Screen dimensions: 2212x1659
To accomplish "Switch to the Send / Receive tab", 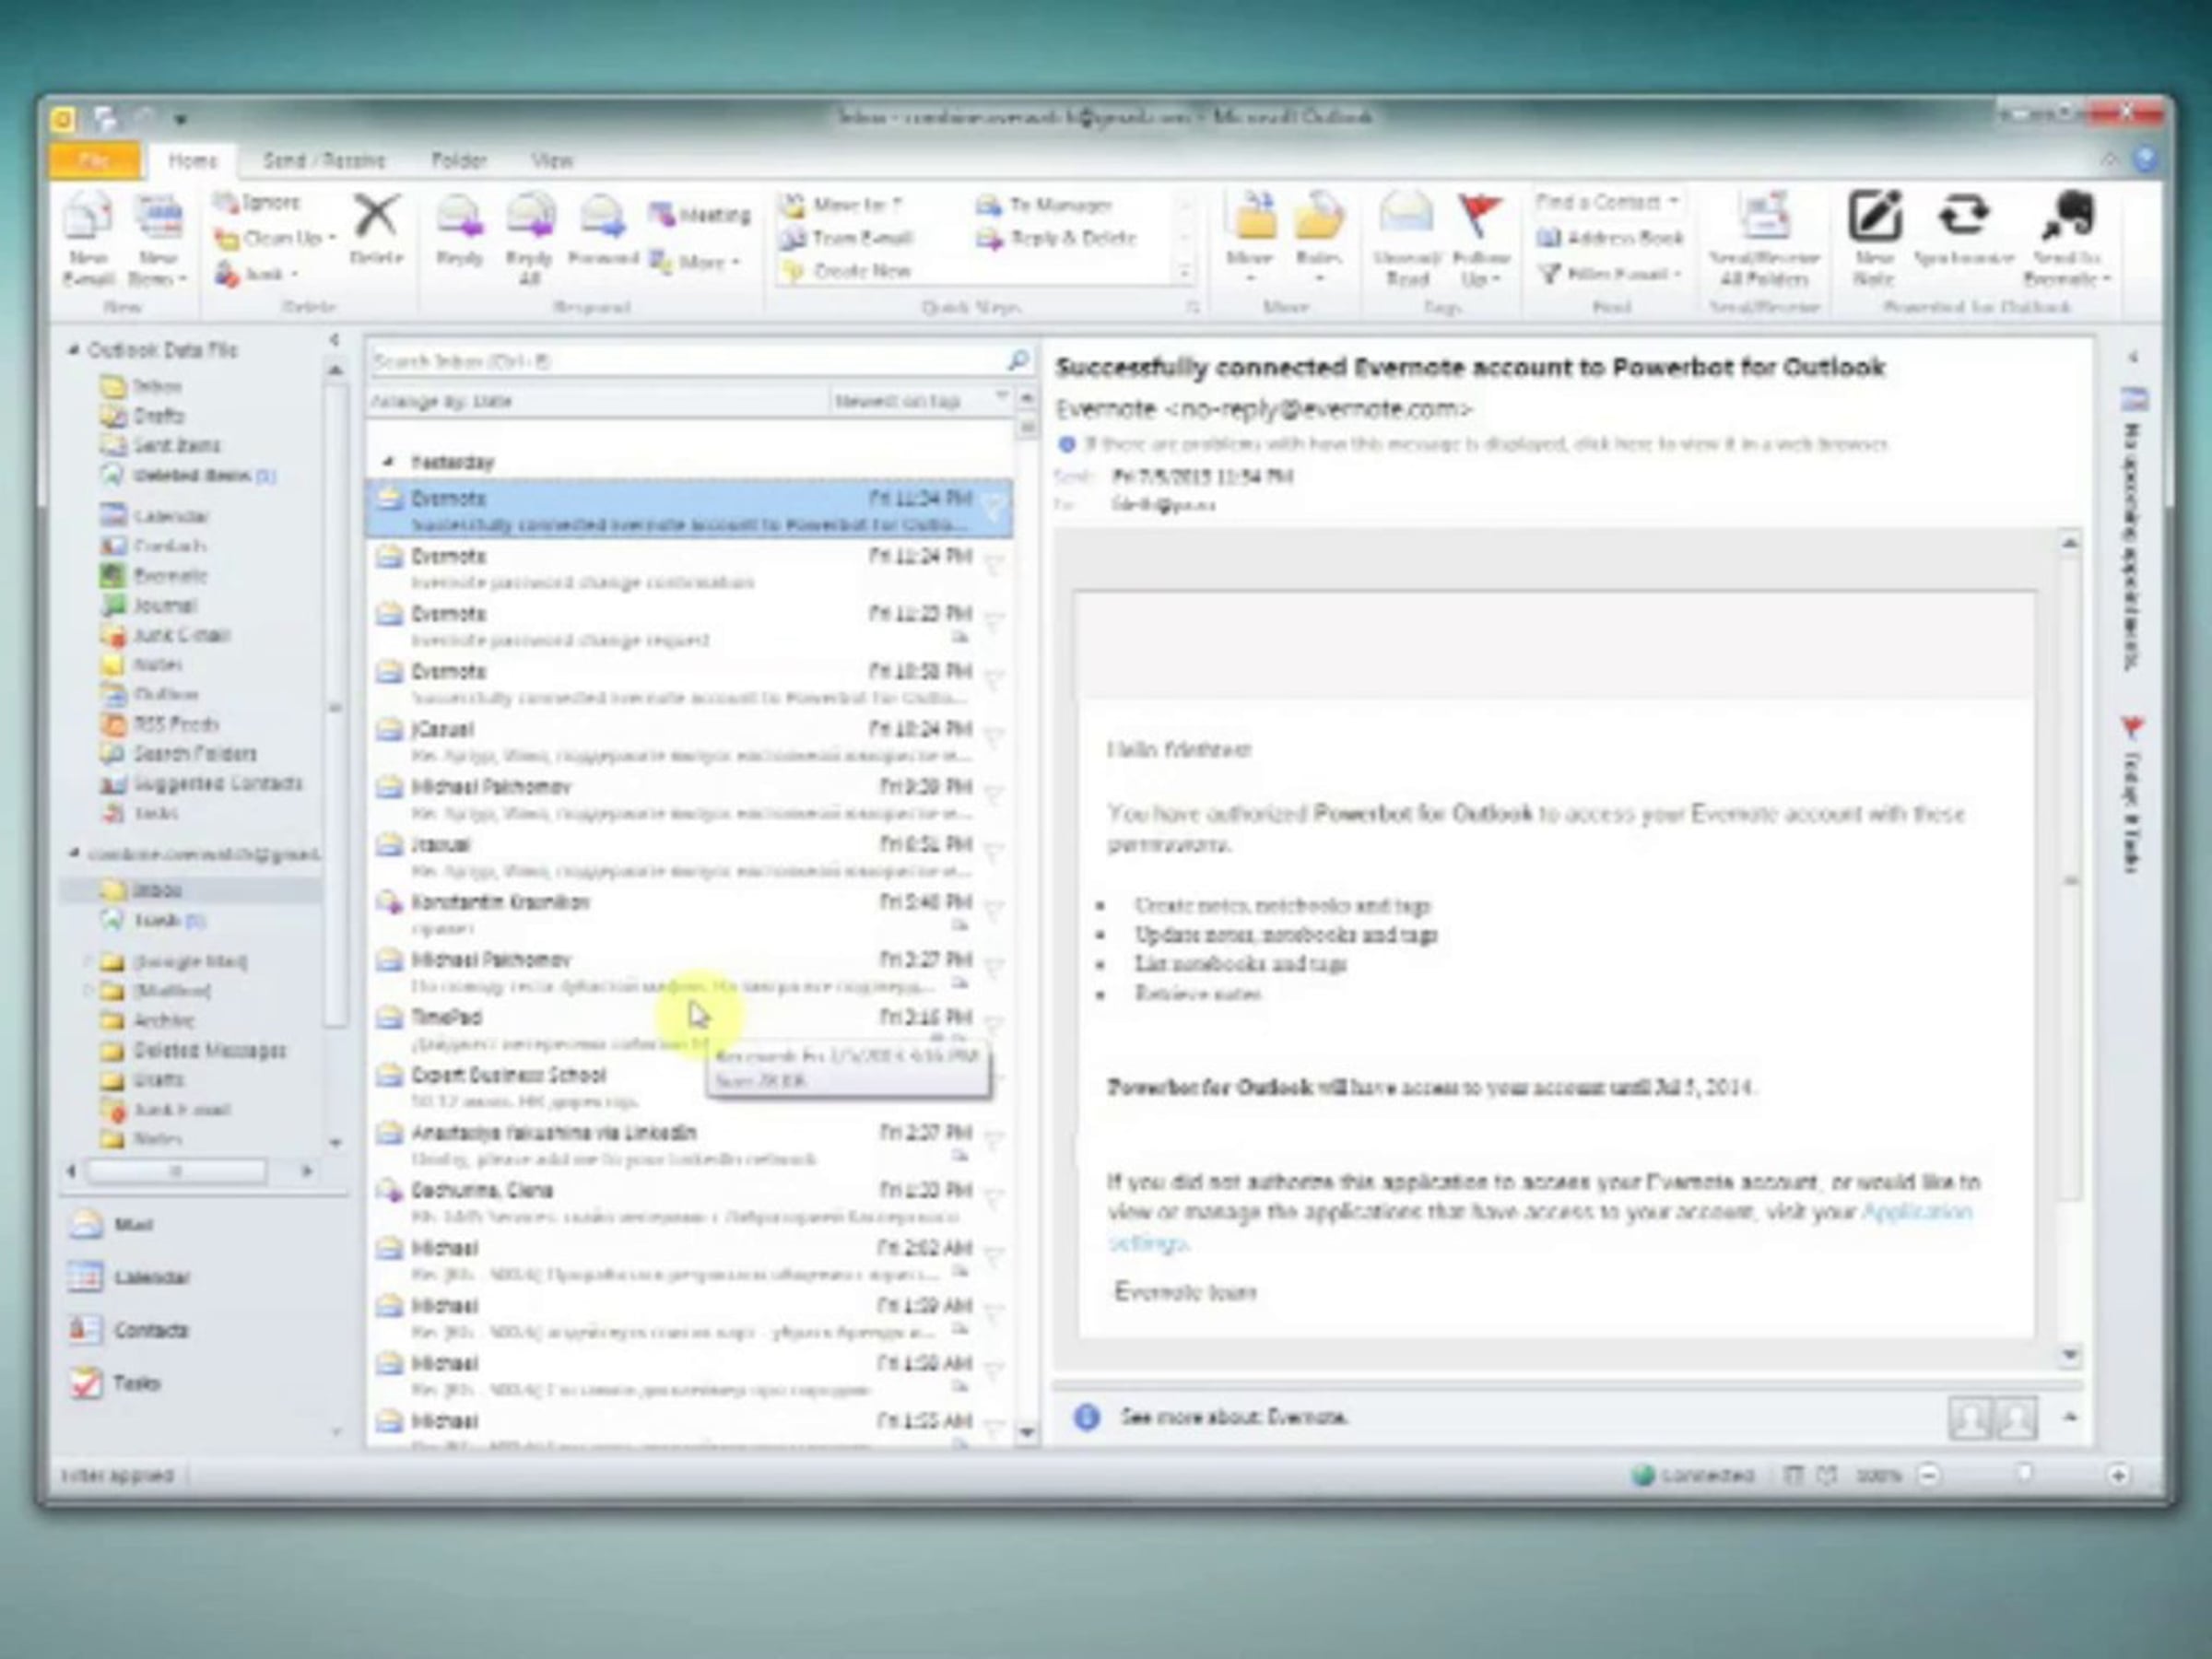I will point(323,161).
